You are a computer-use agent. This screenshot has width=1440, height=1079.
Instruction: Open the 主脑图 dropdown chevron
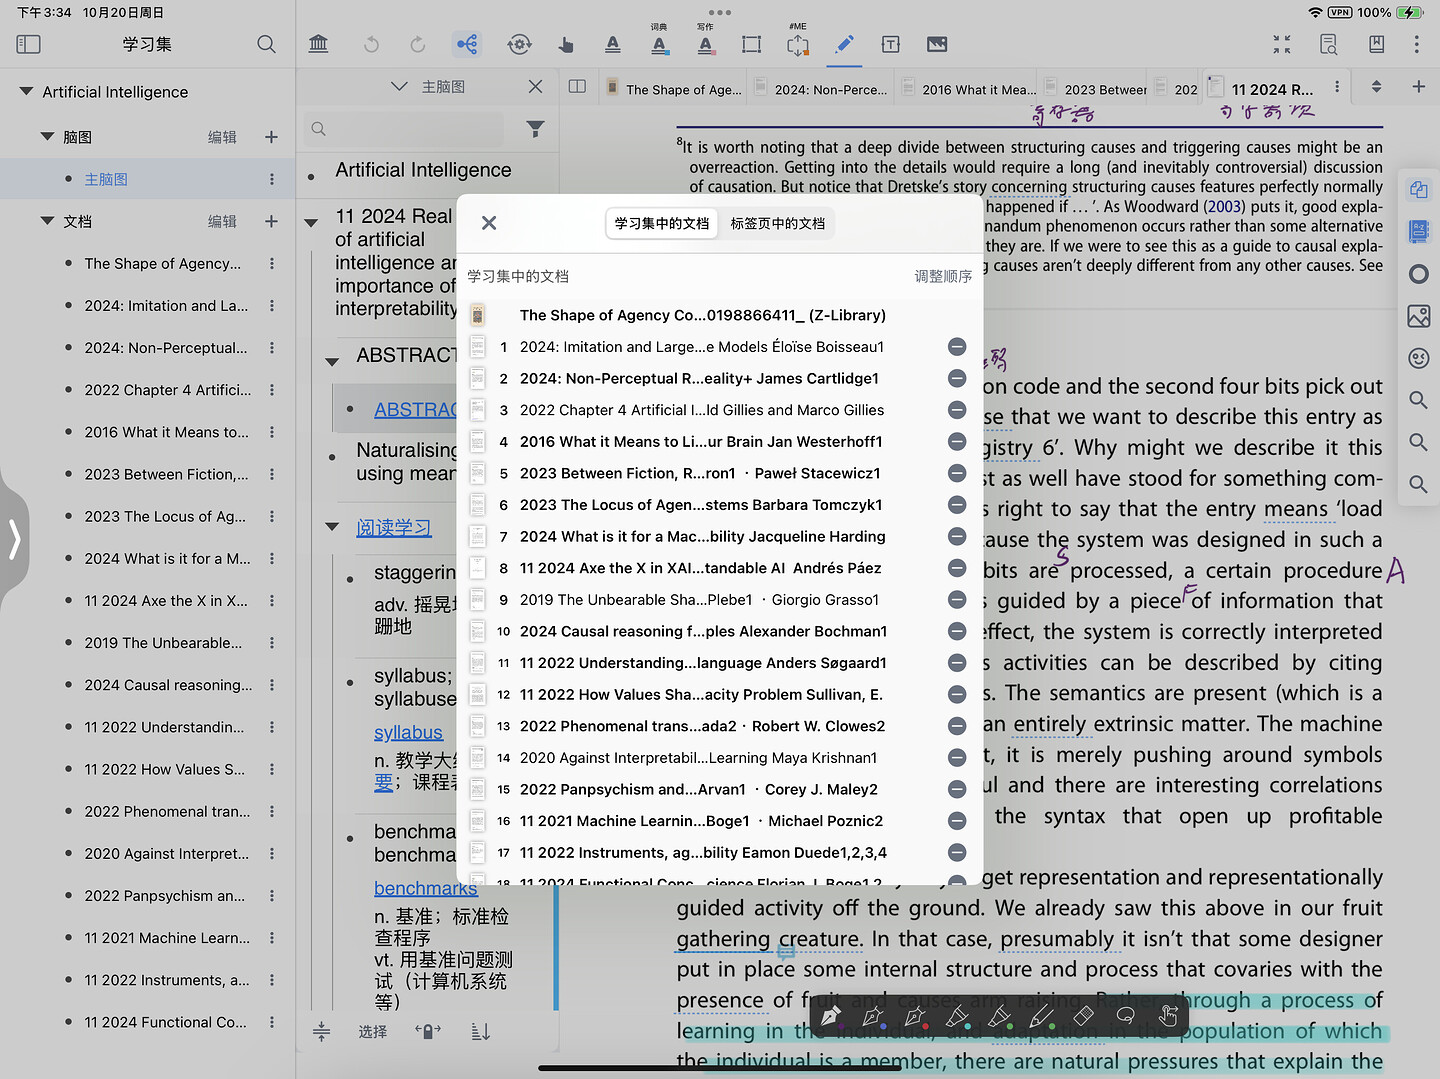[x=399, y=86]
